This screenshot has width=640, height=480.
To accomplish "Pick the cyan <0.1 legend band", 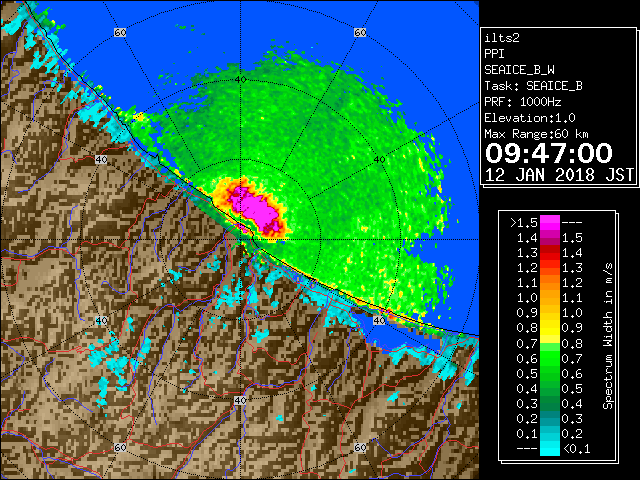I will click(549, 449).
